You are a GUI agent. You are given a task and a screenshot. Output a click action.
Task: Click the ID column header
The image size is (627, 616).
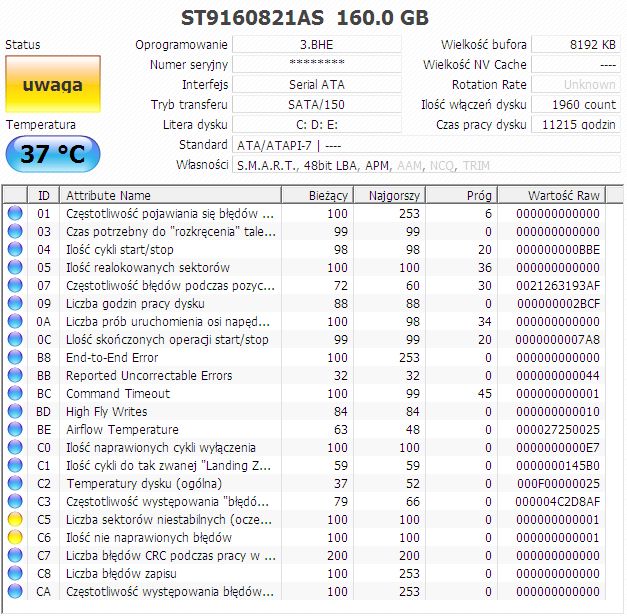44,195
